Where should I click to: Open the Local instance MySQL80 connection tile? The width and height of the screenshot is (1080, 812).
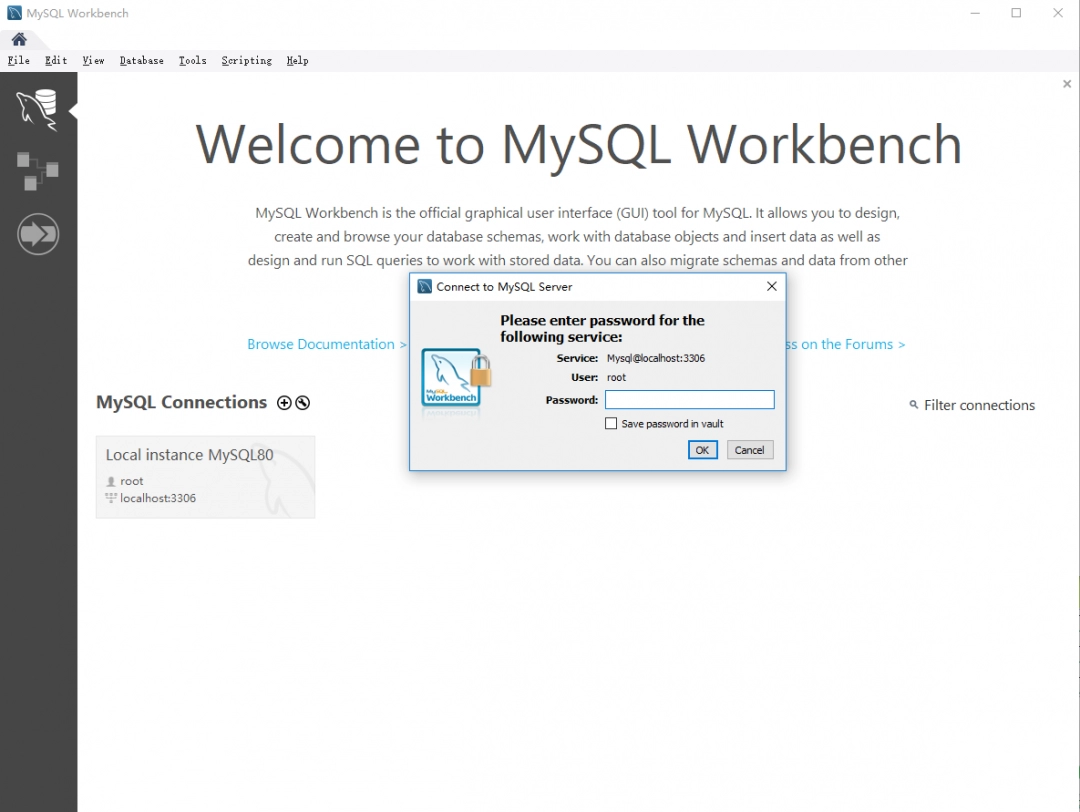pos(205,476)
